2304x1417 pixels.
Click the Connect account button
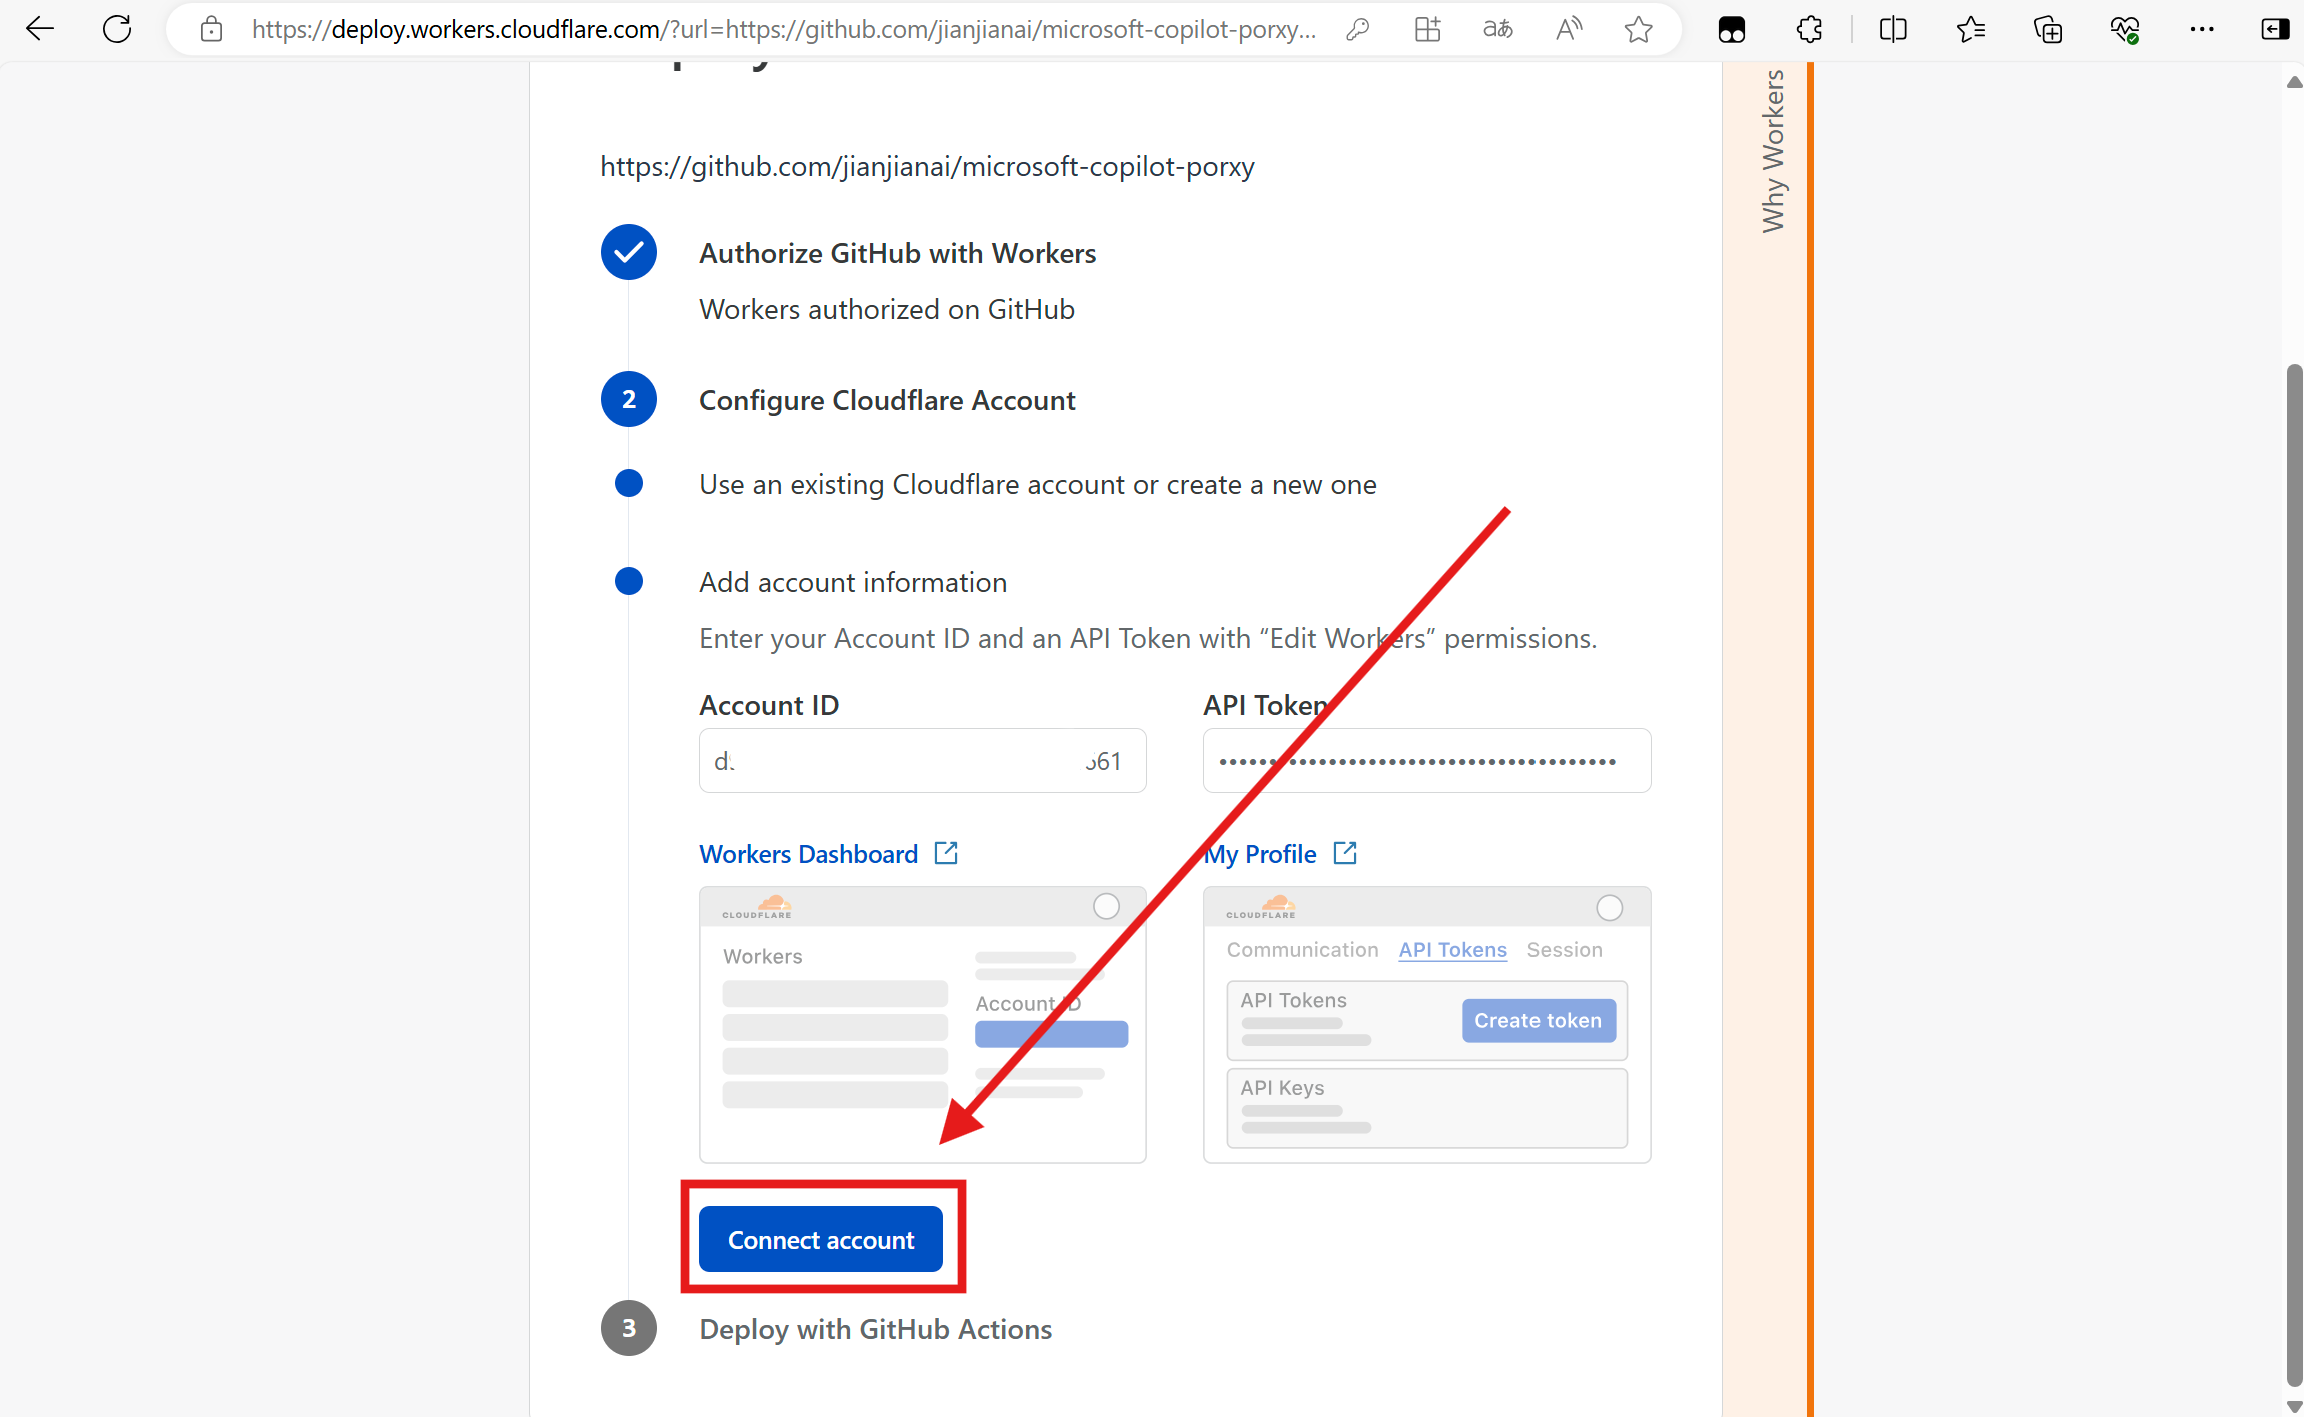tap(820, 1239)
